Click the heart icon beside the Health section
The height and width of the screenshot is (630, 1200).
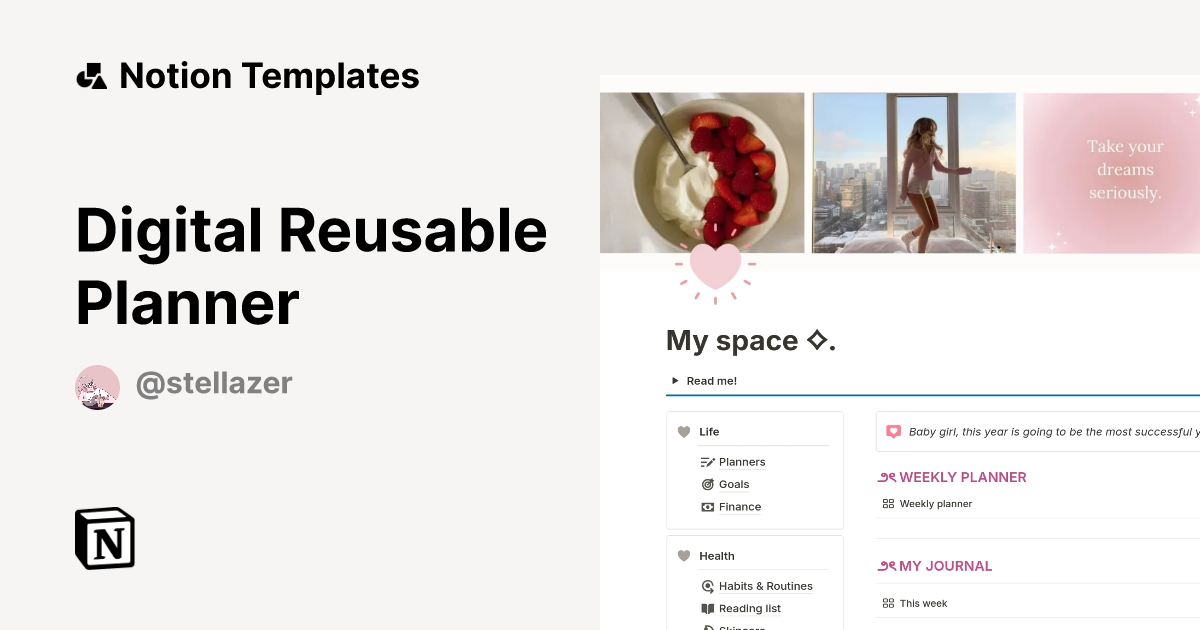tap(685, 556)
